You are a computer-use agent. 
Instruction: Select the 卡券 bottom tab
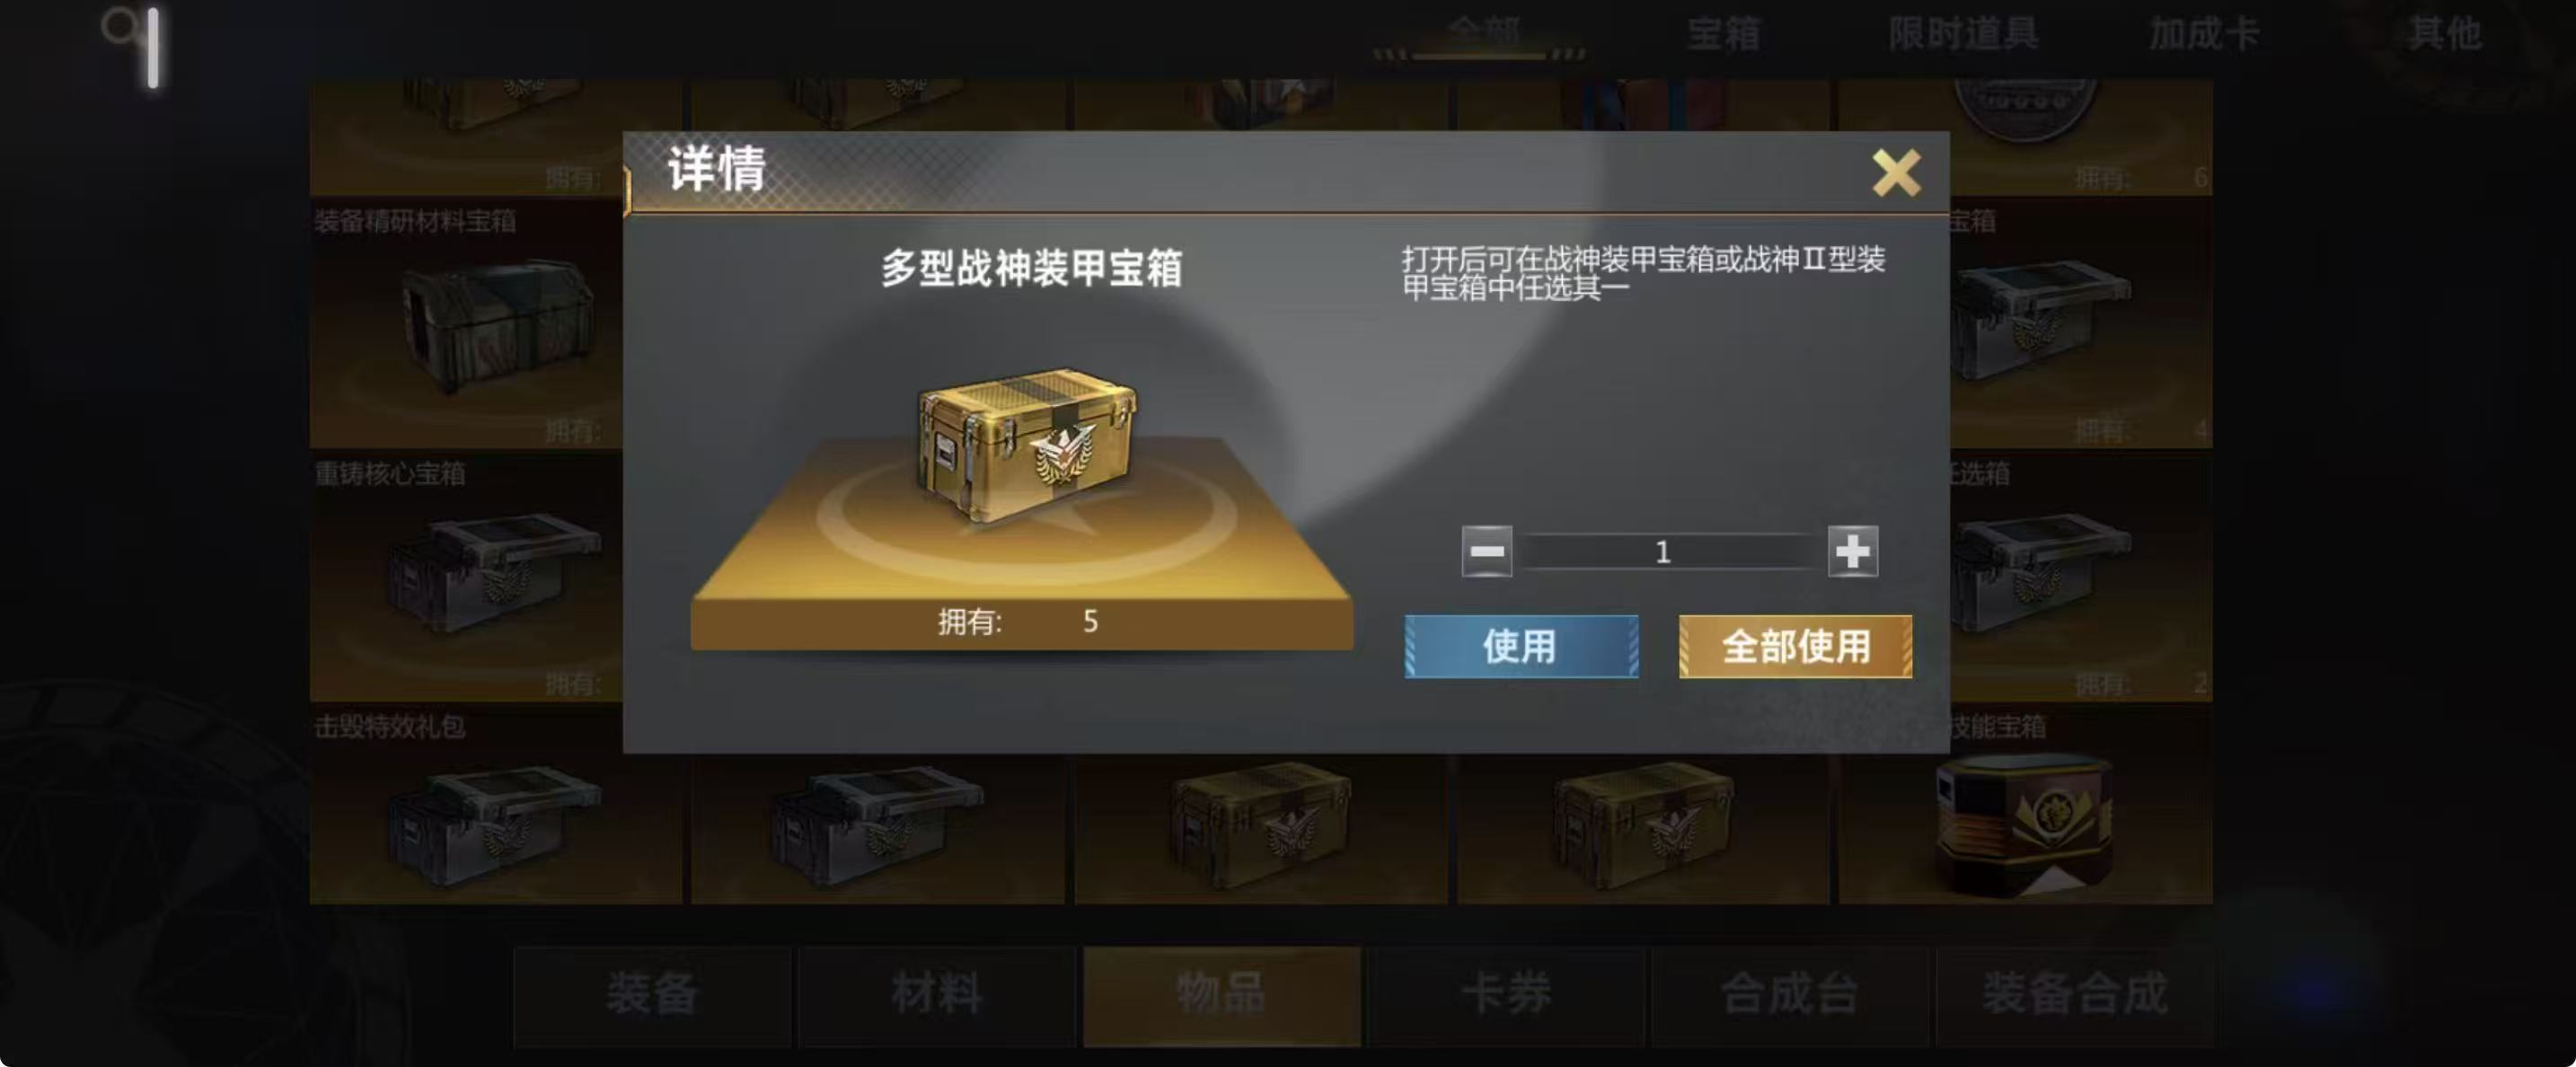pyautogui.click(x=1506, y=995)
